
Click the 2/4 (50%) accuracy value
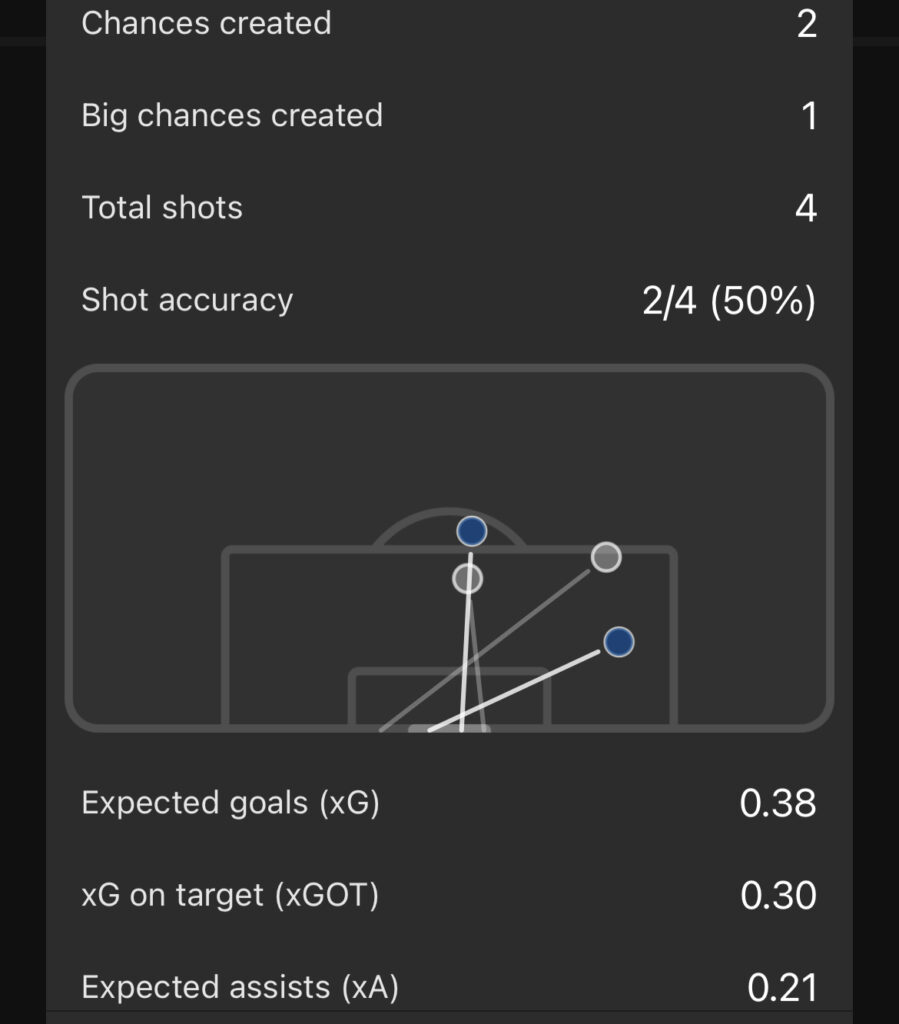729,300
